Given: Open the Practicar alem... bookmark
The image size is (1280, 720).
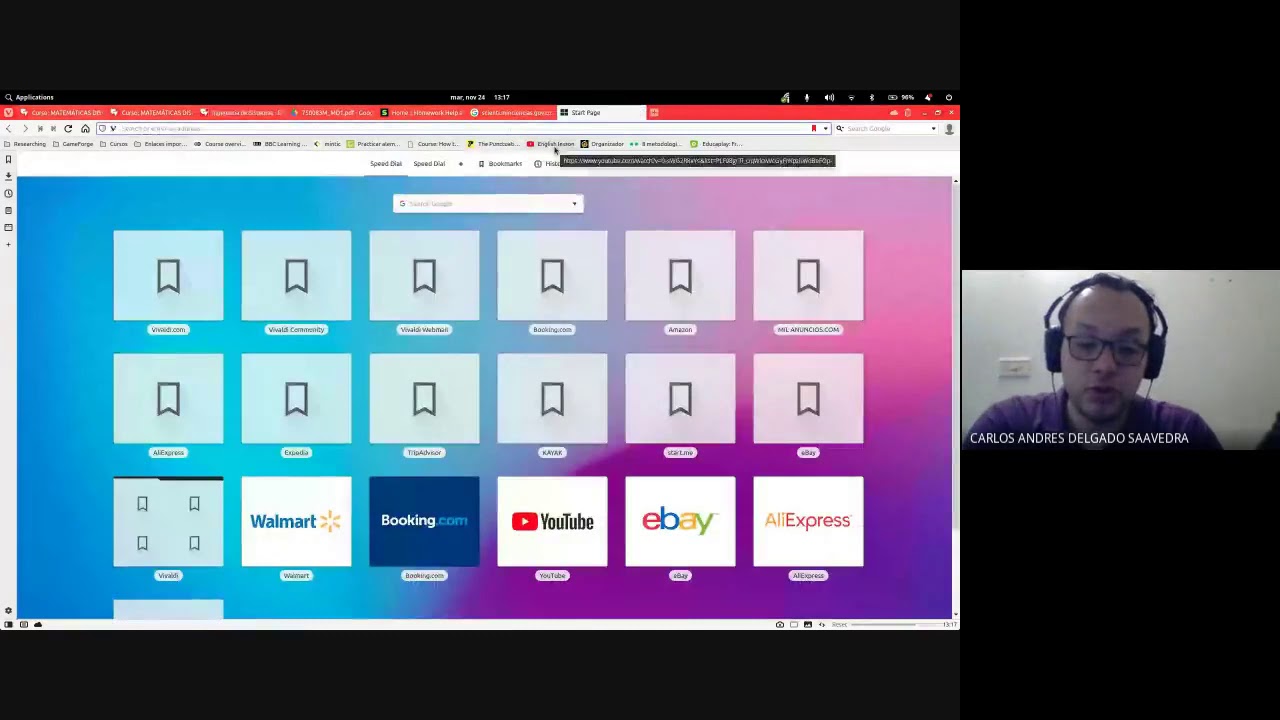Looking at the screenshot, I should 374,144.
